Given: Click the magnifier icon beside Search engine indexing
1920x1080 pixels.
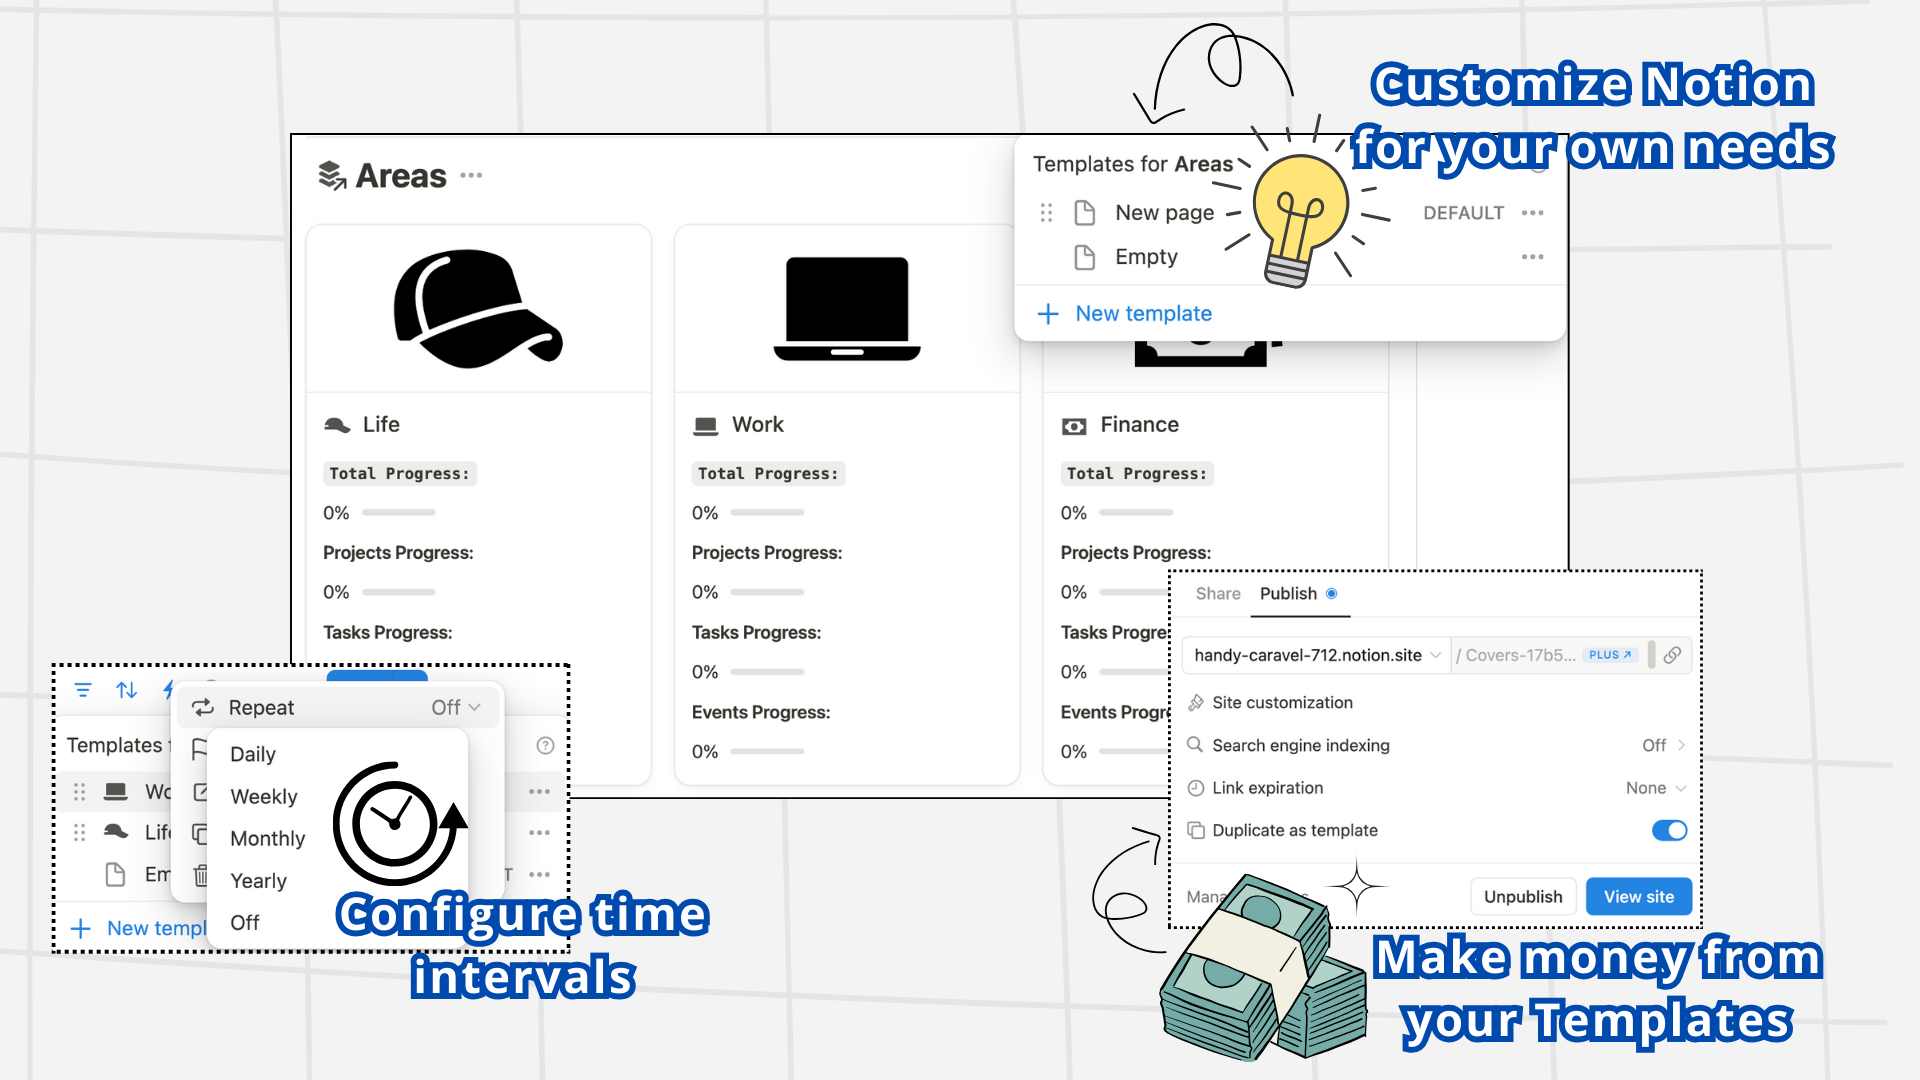Looking at the screenshot, I should click(1195, 745).
